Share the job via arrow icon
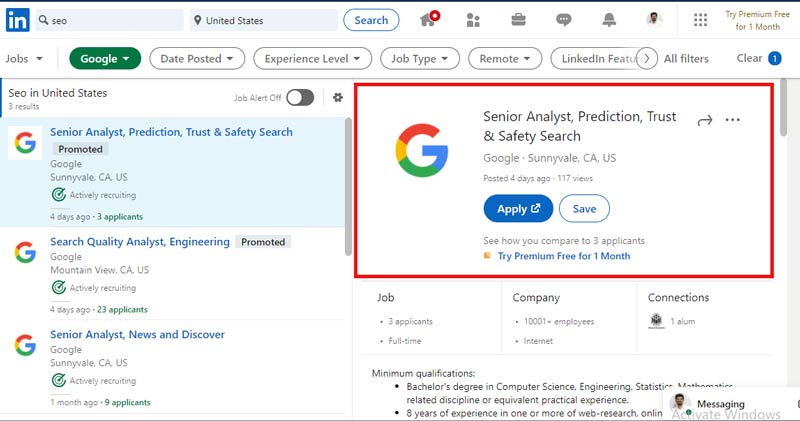The height and width of the screenshot is (421, 800). [704, 120]
